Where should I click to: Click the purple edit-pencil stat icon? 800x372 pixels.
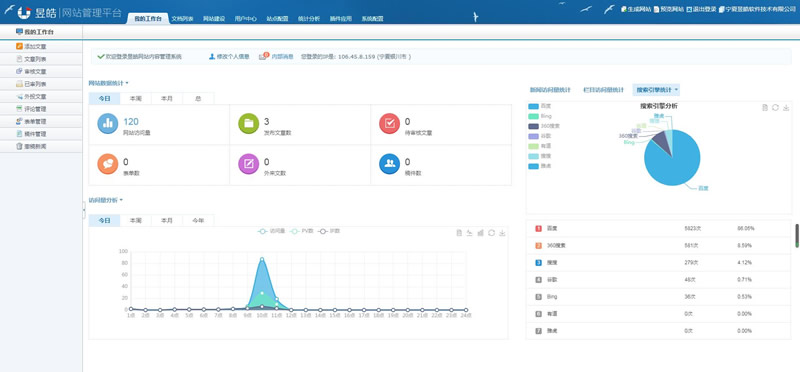pyautogui.click(x=248, y=164)
